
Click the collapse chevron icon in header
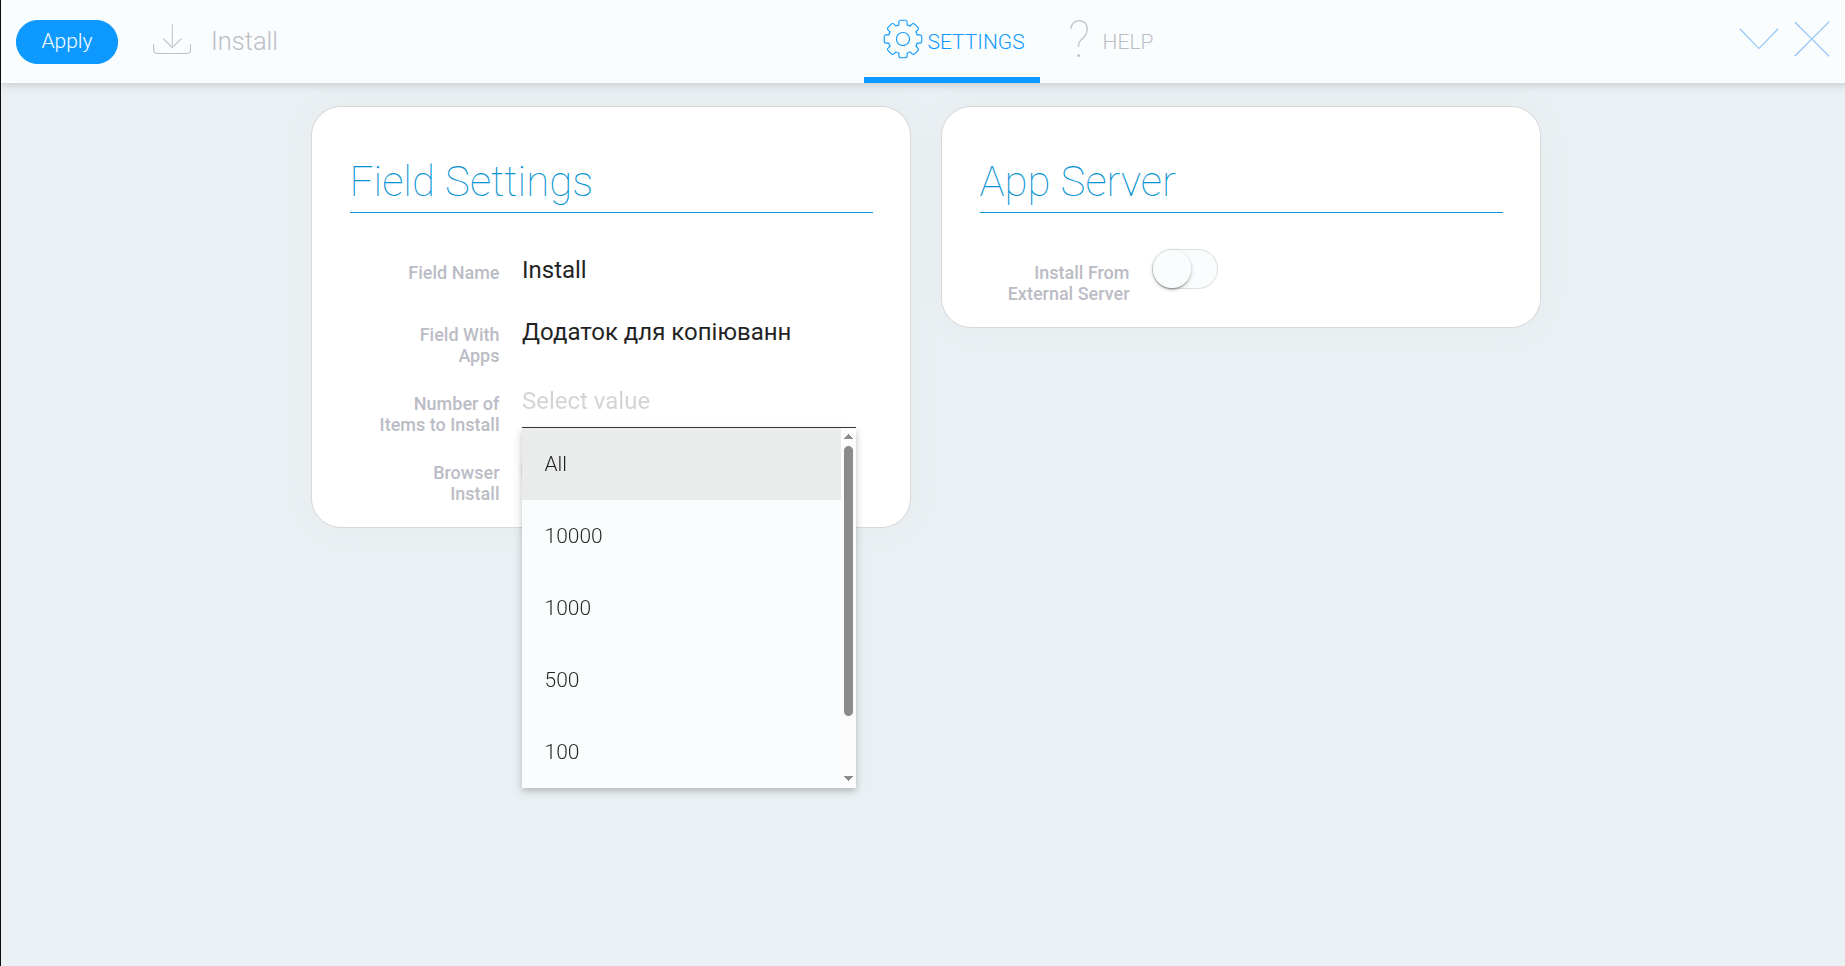1759,39
